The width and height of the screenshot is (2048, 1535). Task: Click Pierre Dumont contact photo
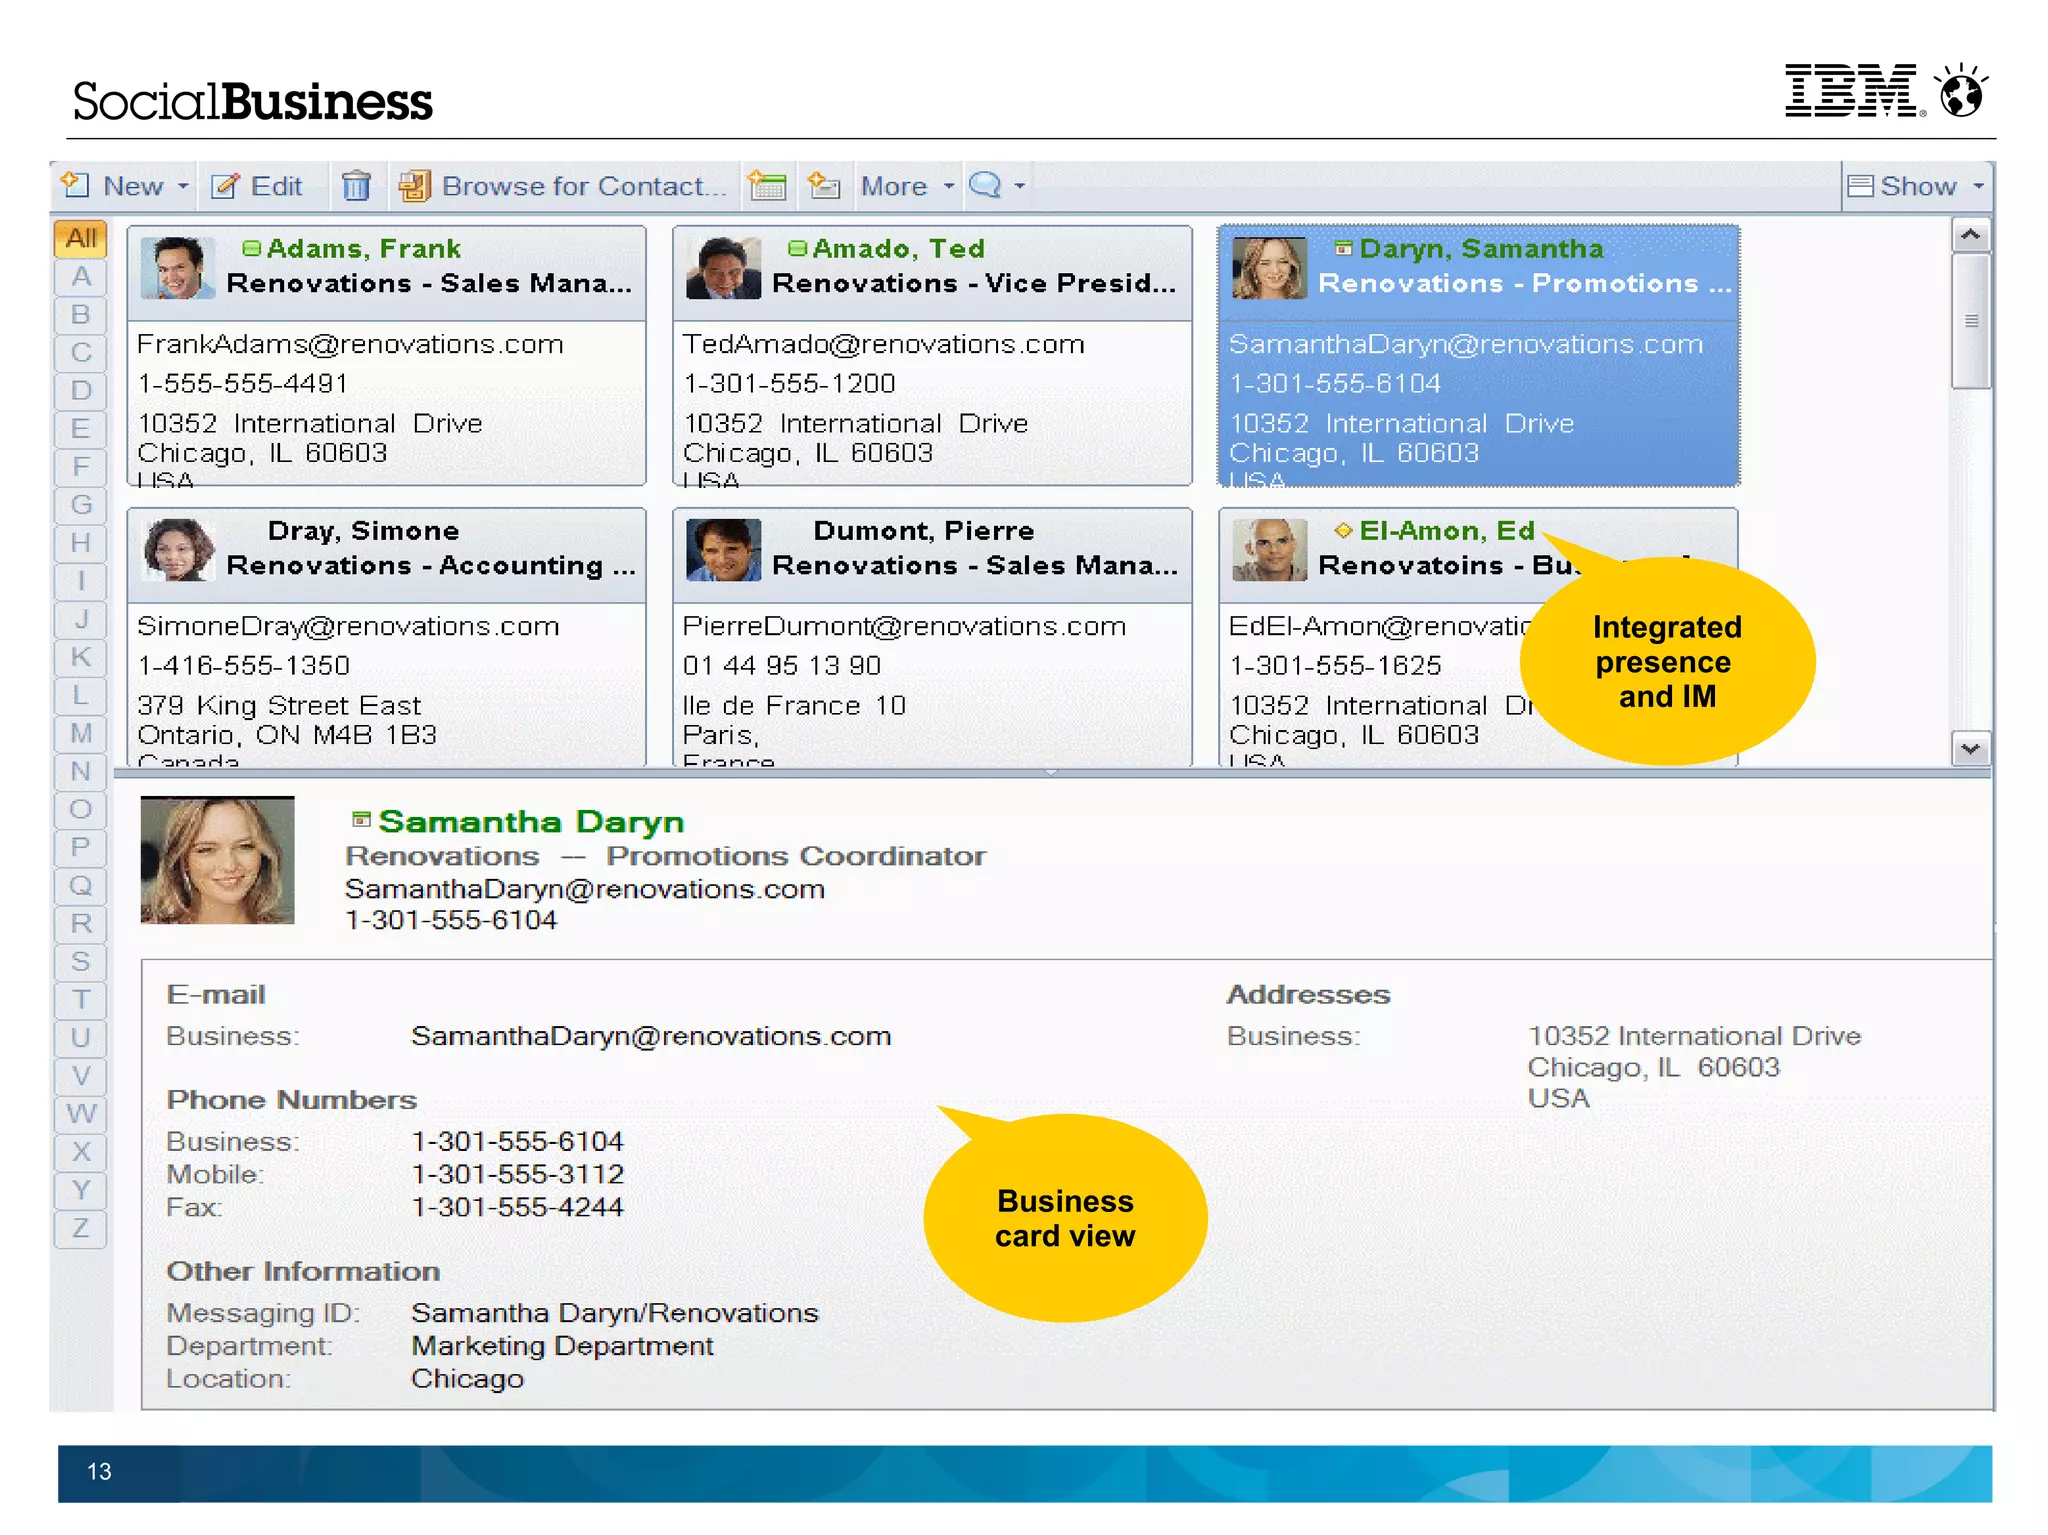tap(723, 550)
